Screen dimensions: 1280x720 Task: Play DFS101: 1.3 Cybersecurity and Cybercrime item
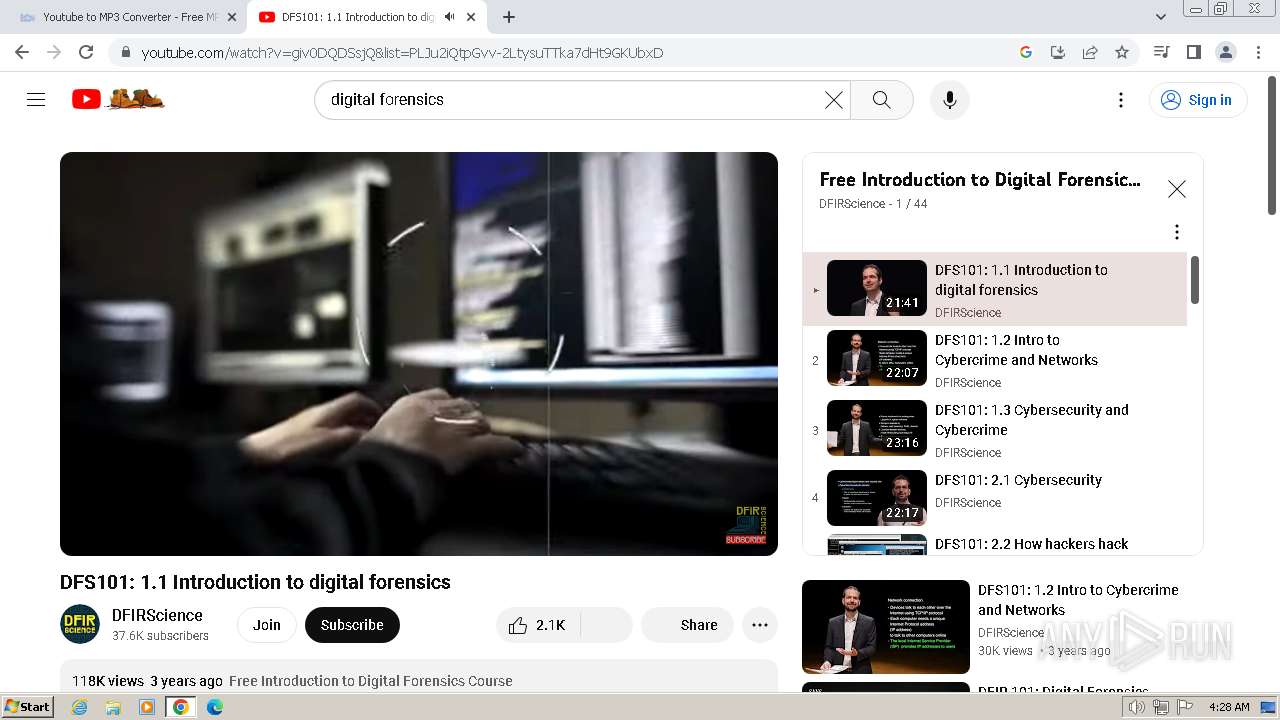click(x=995, y=430)
